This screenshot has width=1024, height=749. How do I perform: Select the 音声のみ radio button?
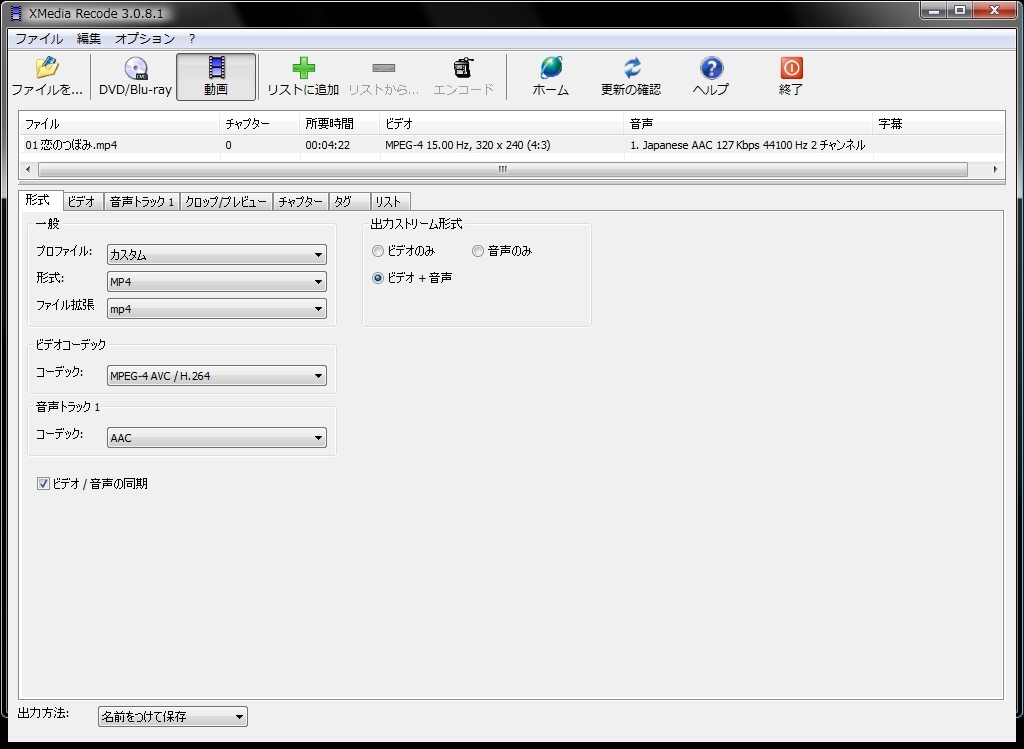pos(477,251)
